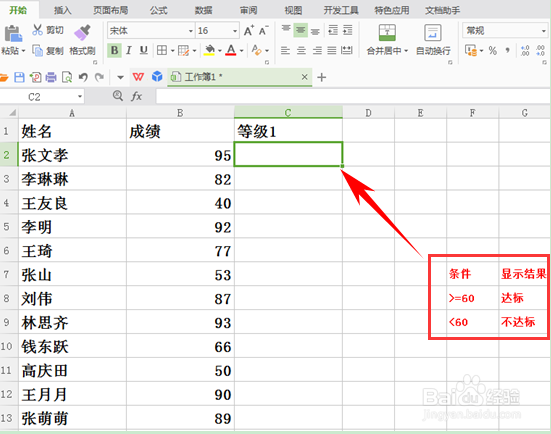Screen dimensions: 551x434
Task: Click the formula bar input field
Action: [x=353, y=96]
